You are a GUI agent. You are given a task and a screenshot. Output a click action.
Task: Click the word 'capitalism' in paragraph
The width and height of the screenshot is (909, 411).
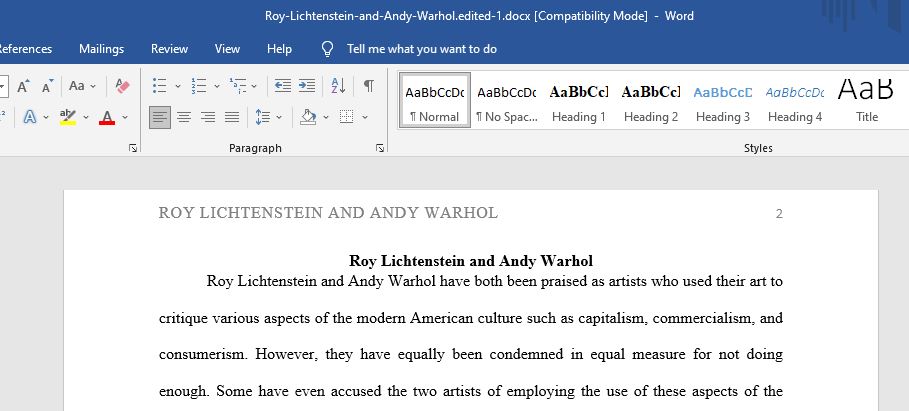point(612,319)
